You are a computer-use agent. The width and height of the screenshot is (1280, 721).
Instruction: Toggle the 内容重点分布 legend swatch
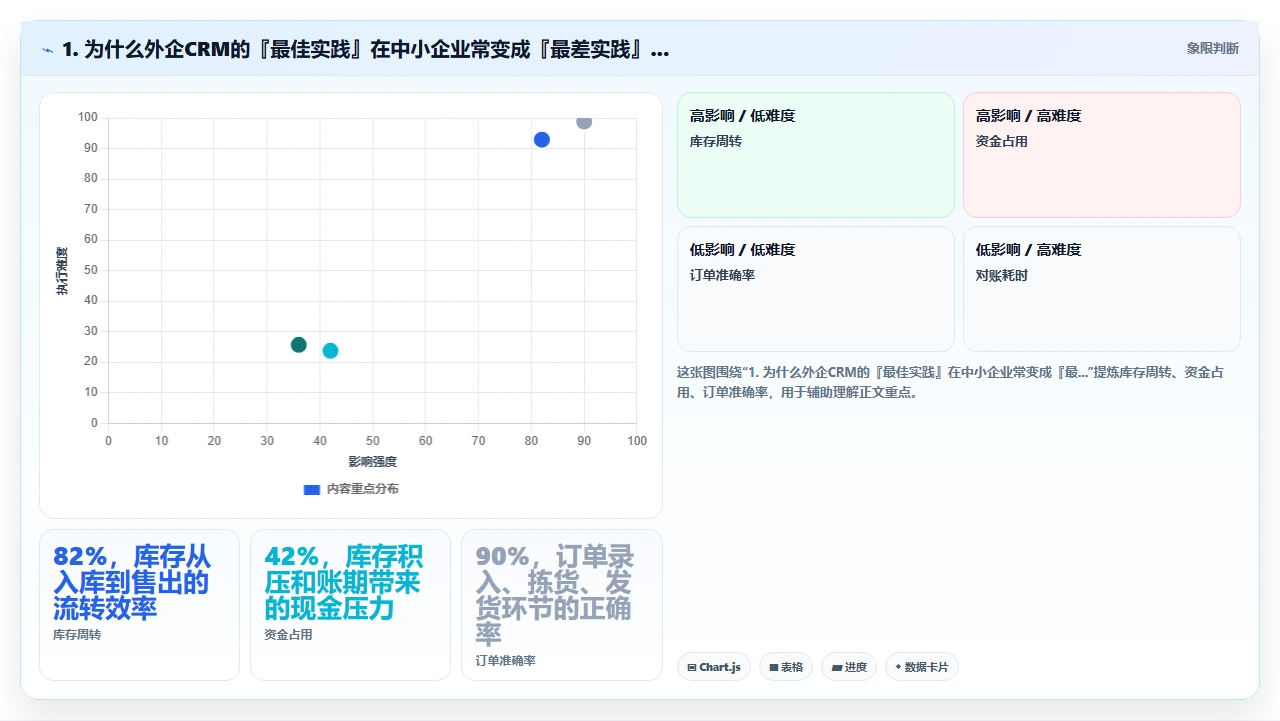(312, 489)
